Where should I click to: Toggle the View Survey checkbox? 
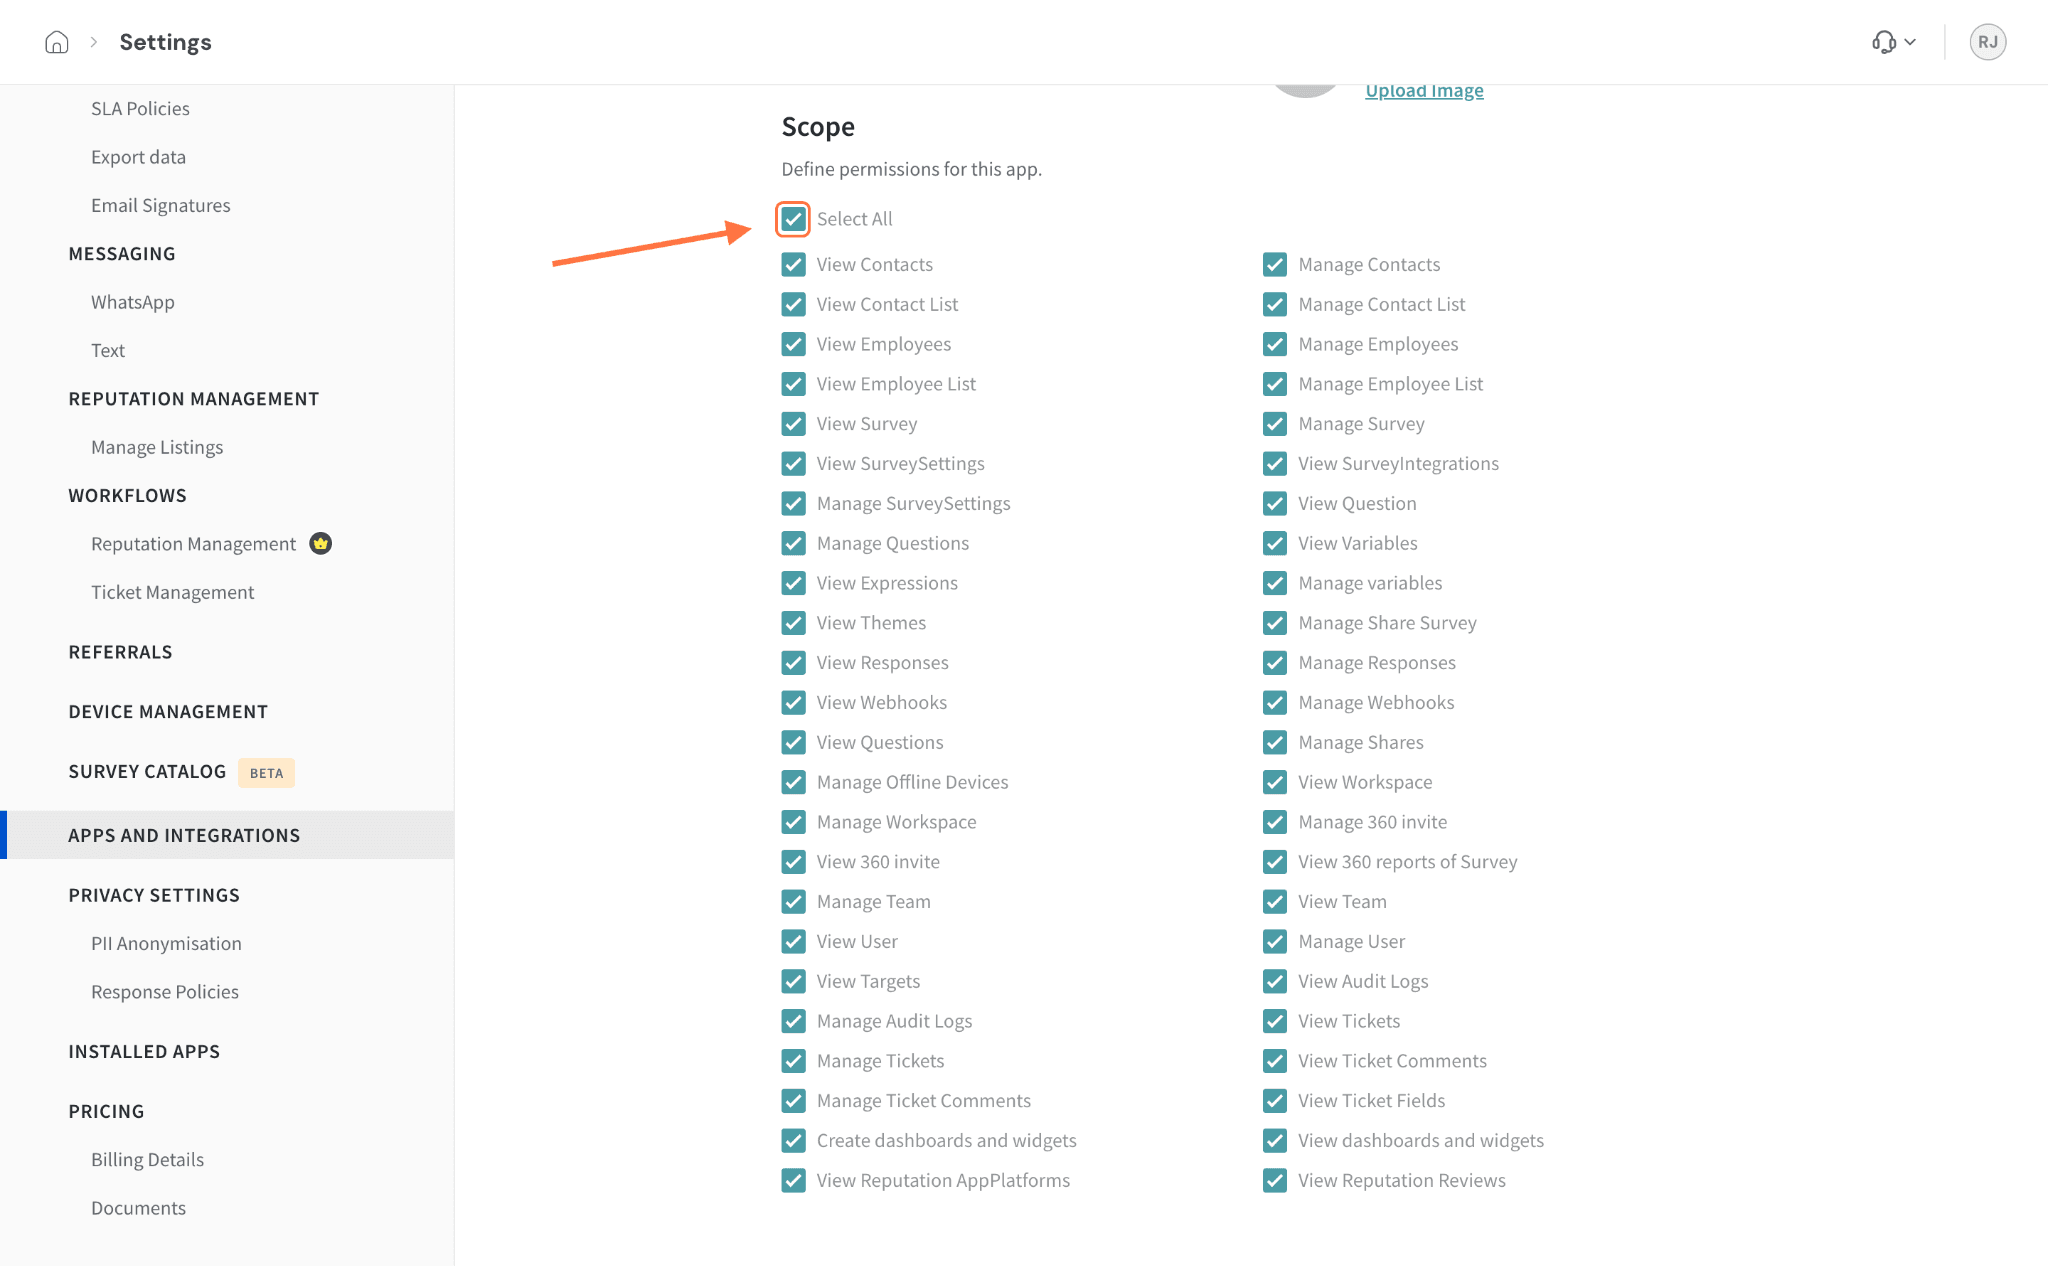(793, 424)
